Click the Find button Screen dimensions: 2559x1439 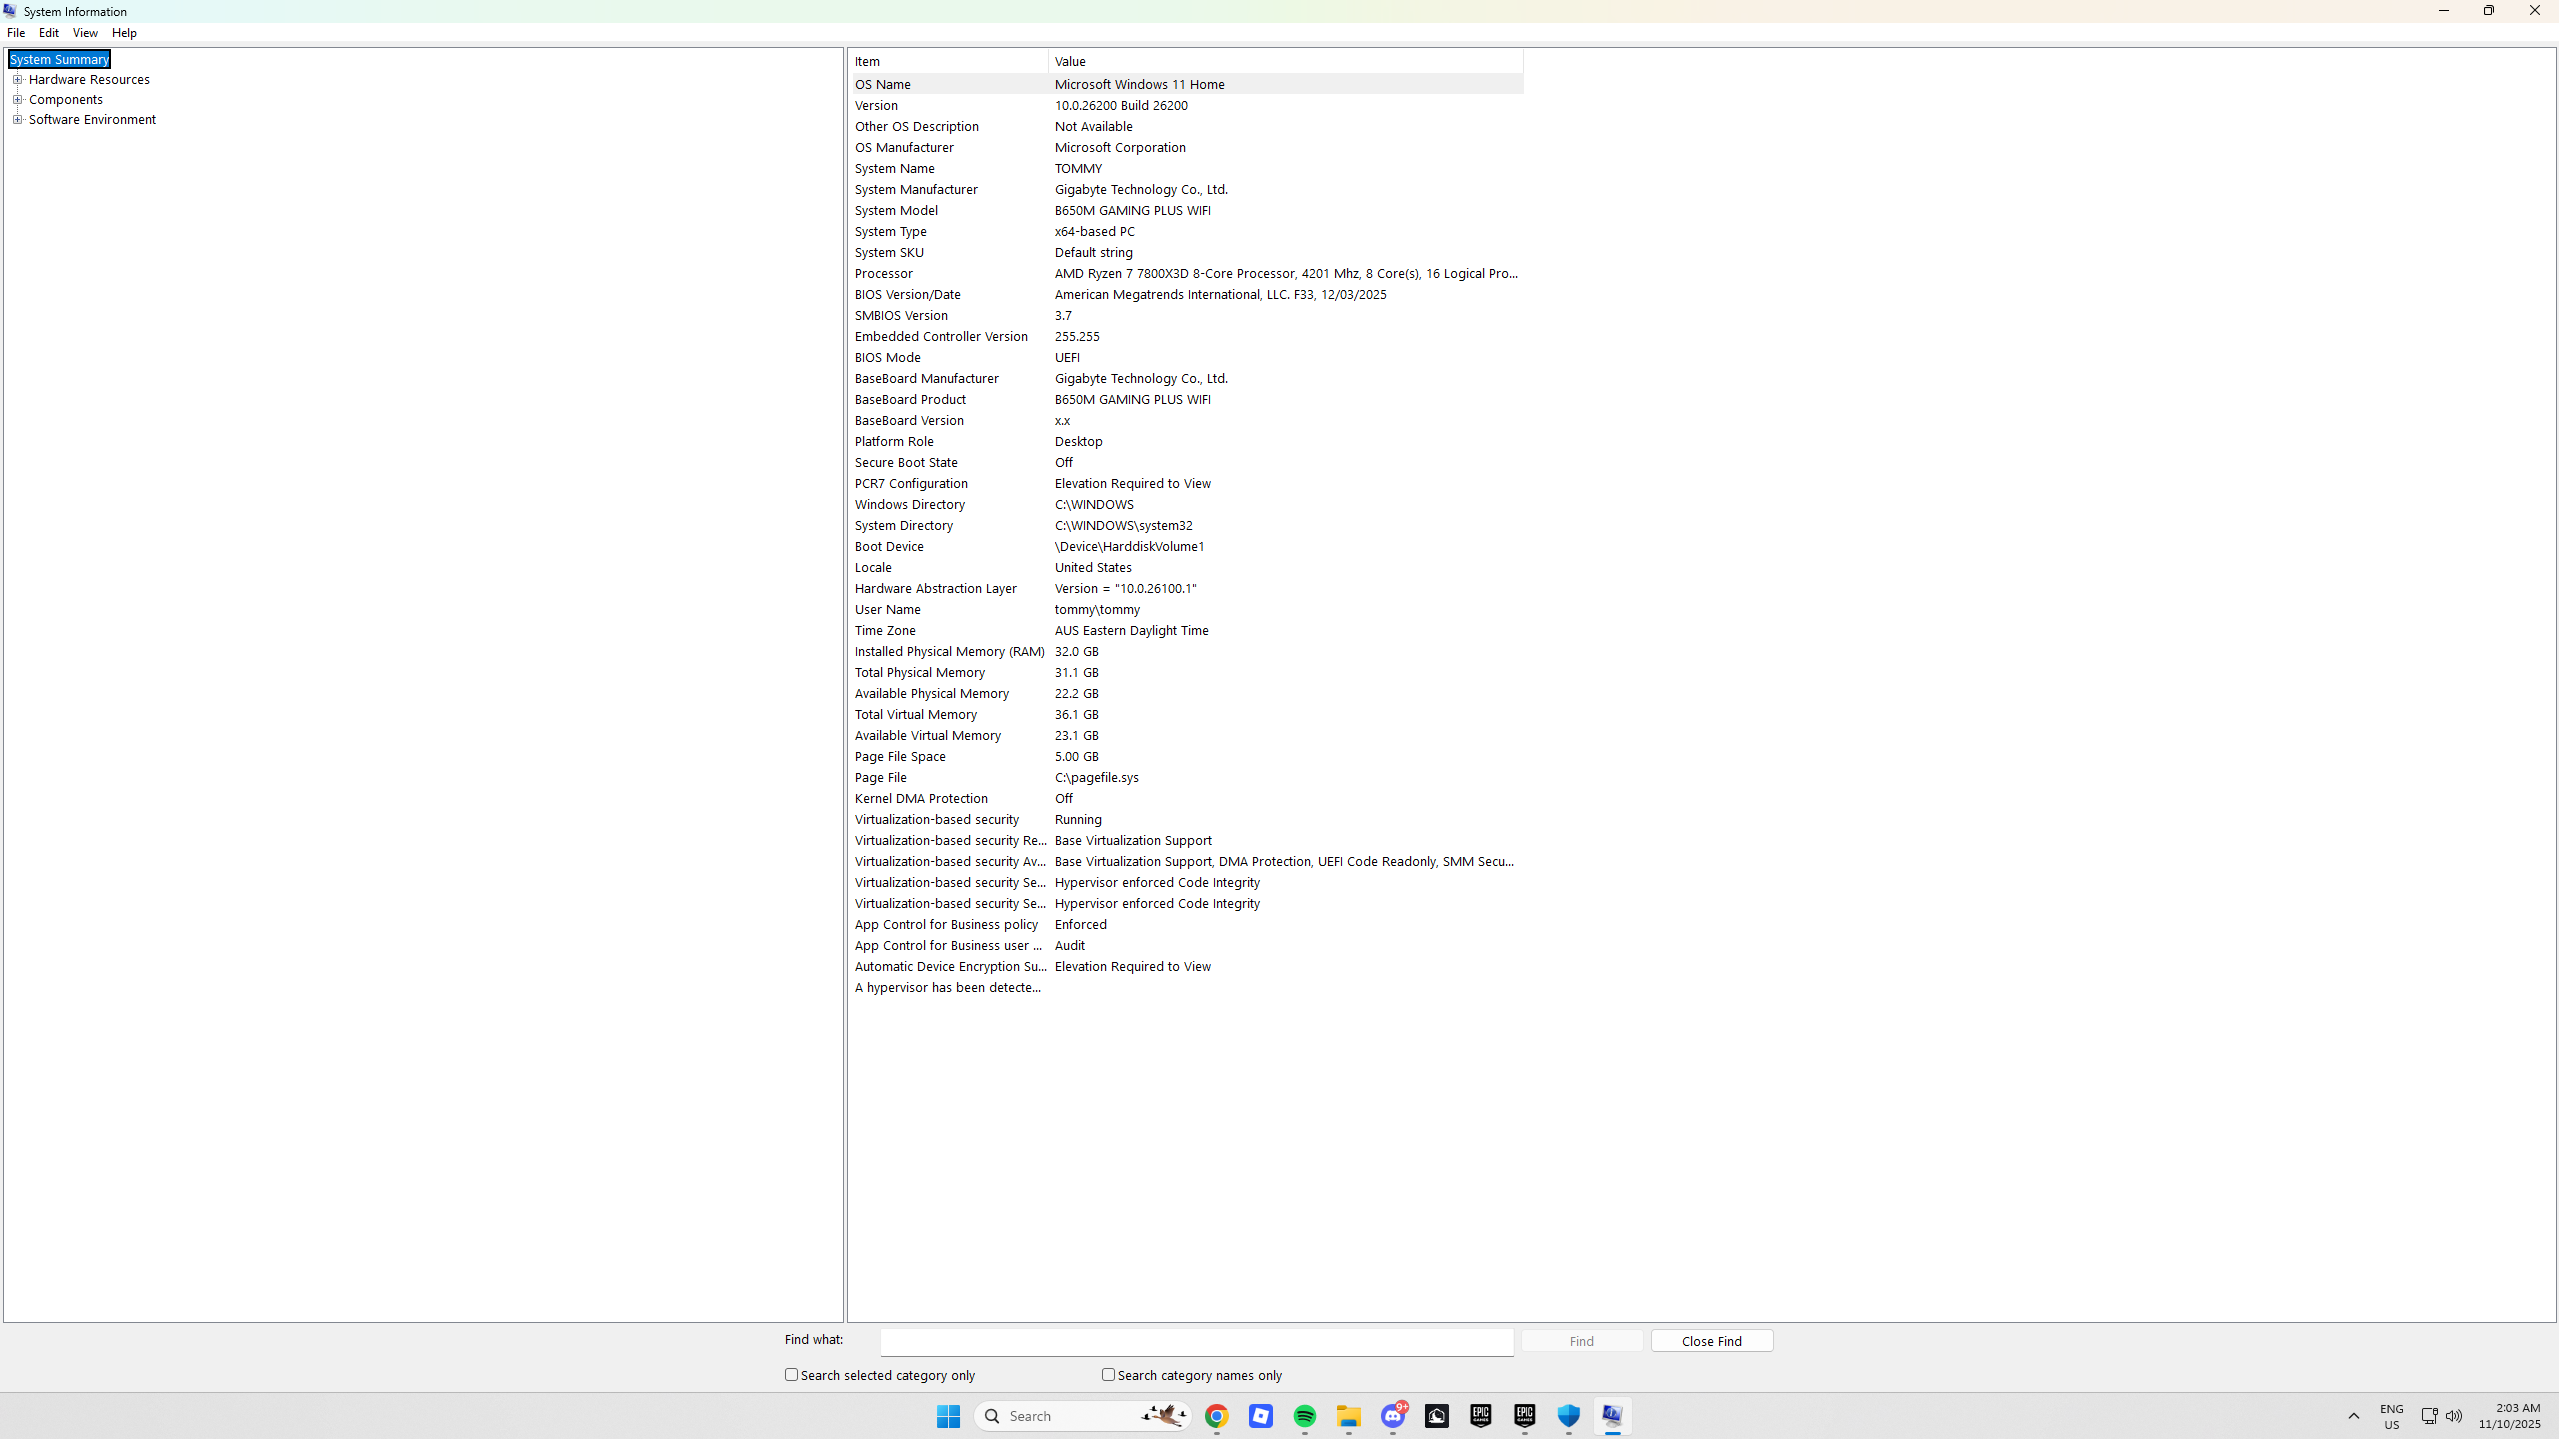pos(1581,1341)
